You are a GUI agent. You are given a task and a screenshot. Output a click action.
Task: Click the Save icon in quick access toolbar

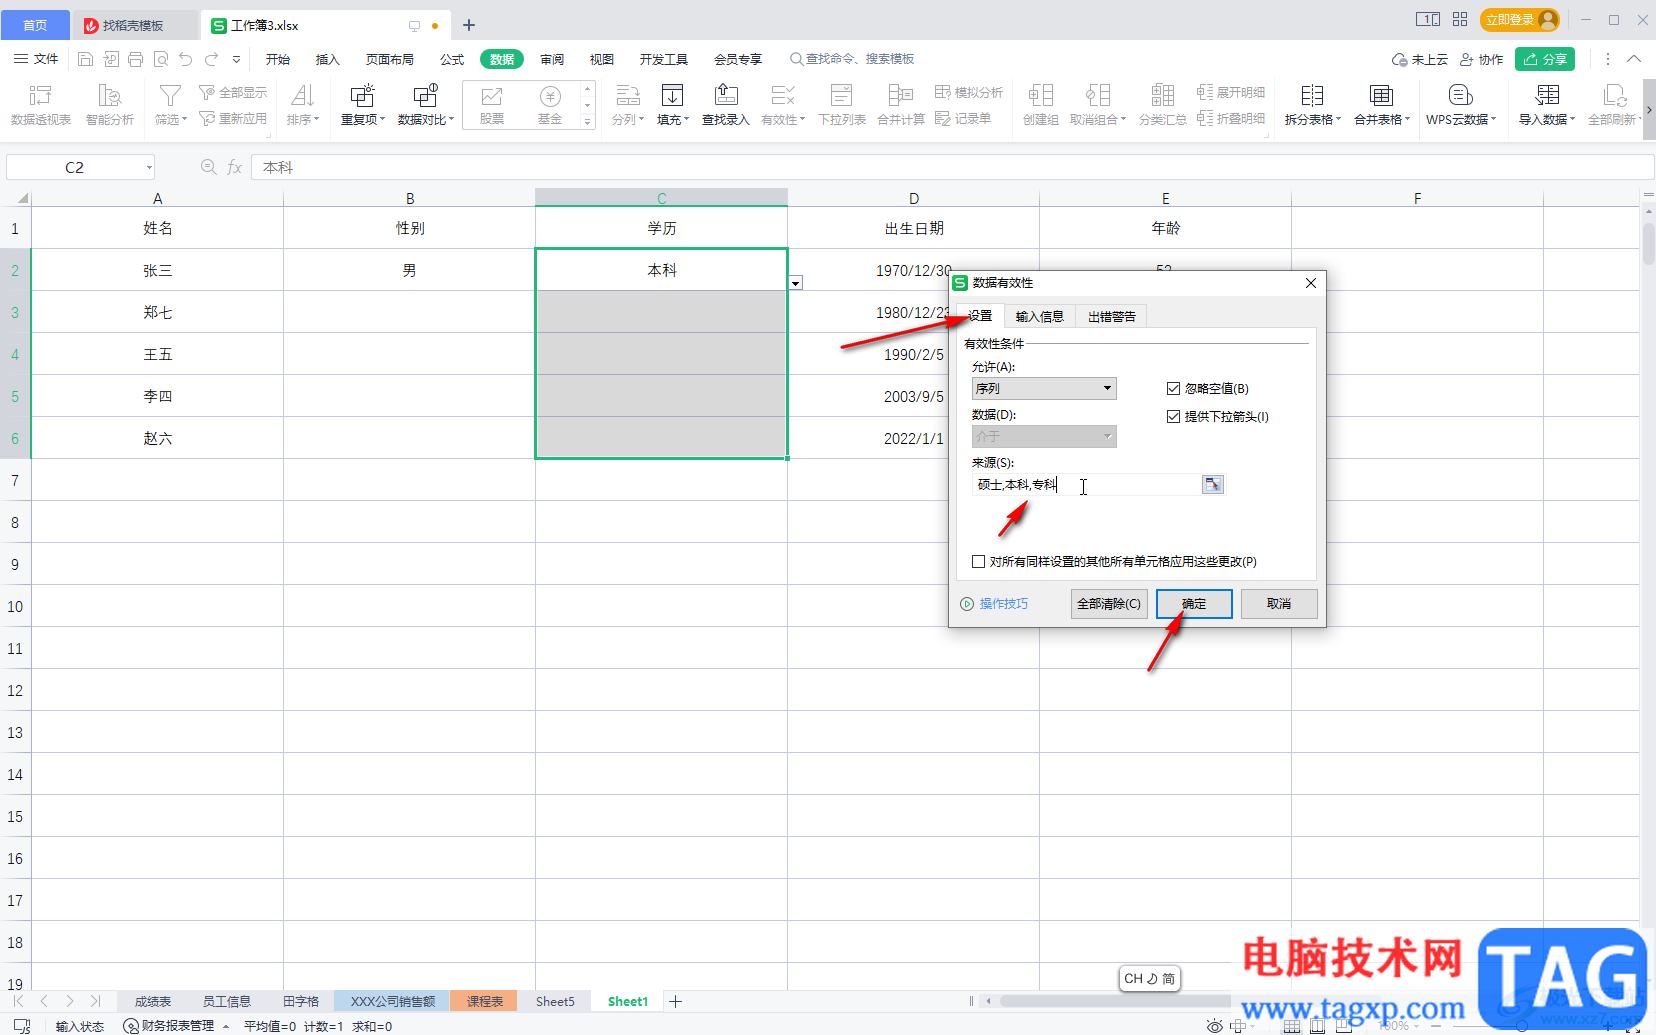[85, 59]
